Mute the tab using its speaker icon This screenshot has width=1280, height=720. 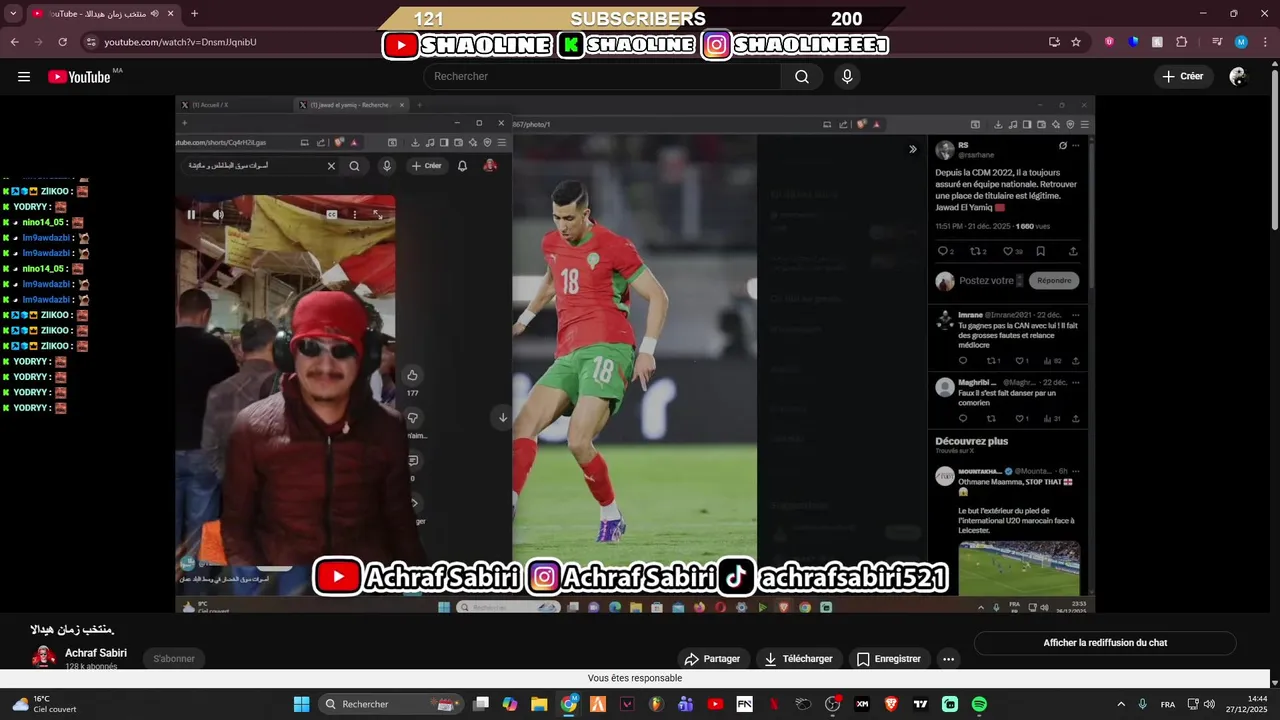coord(154,14)
